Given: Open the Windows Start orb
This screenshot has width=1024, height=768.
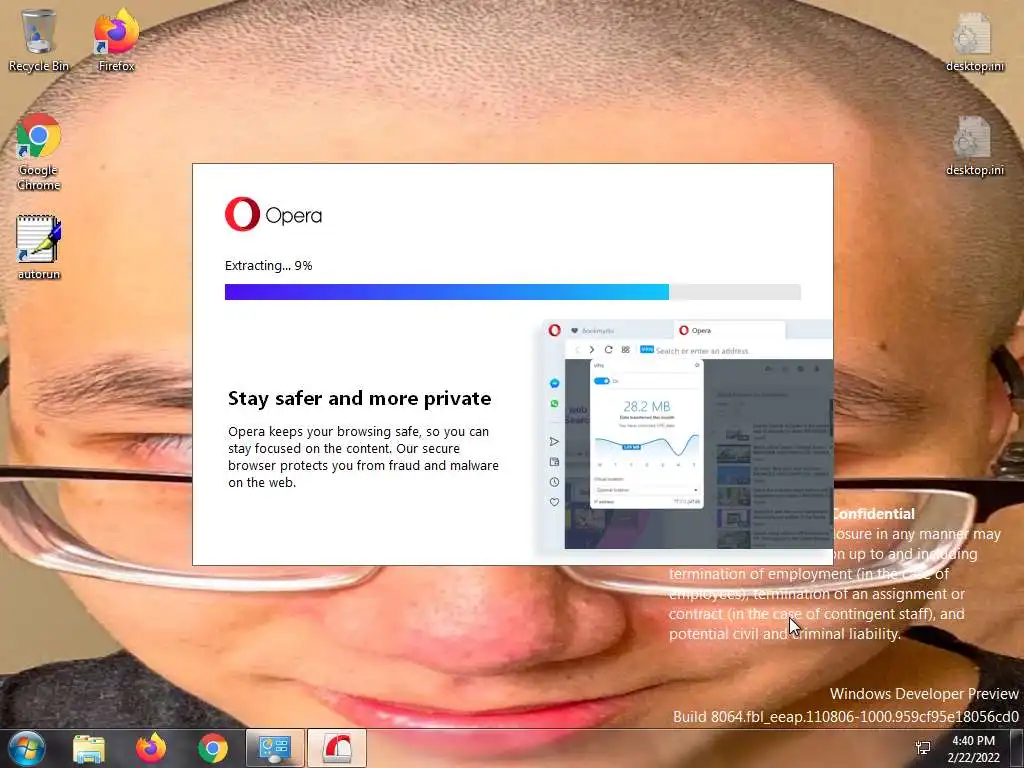Looking at the screenshot, I should [x=27, y=748].
